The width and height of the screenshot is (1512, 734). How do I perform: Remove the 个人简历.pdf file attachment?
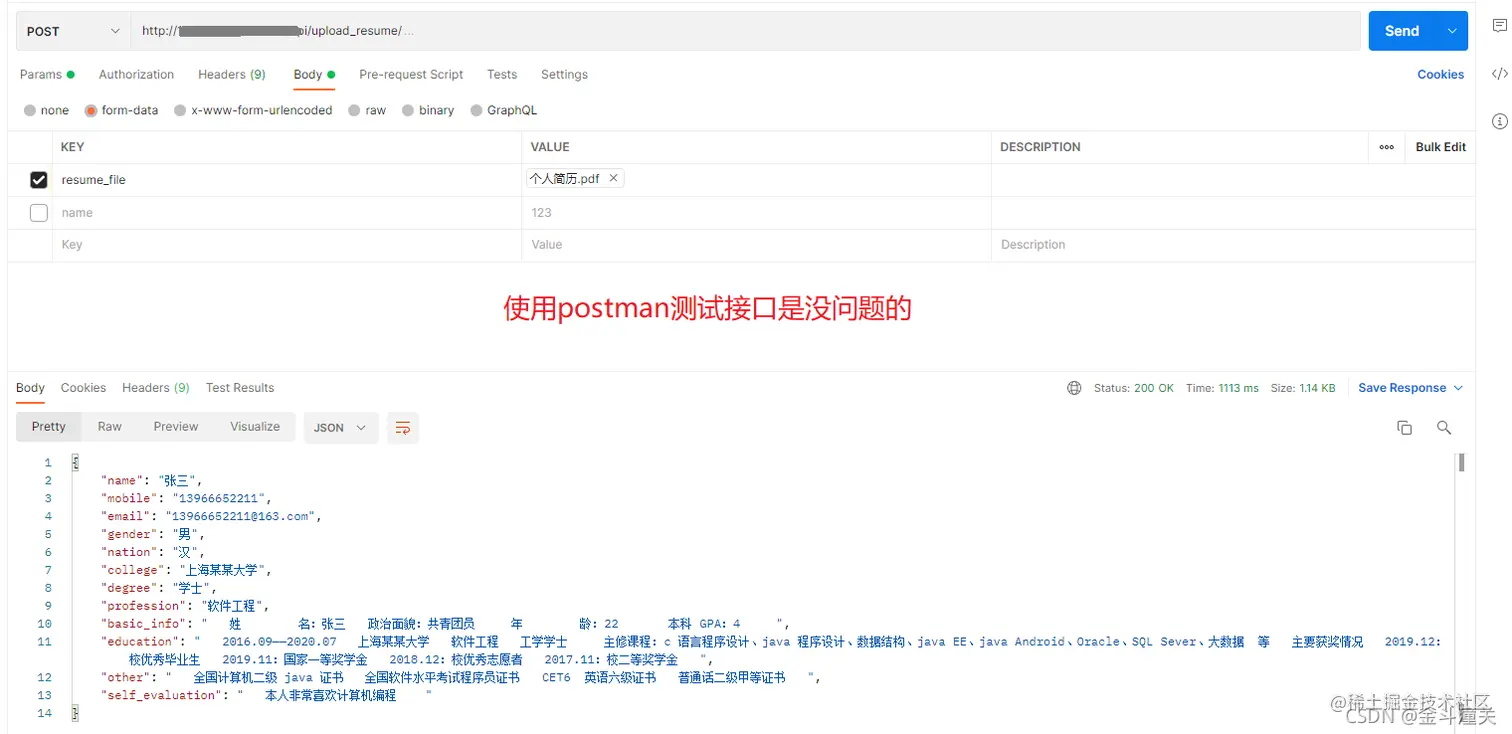[614, 178]
